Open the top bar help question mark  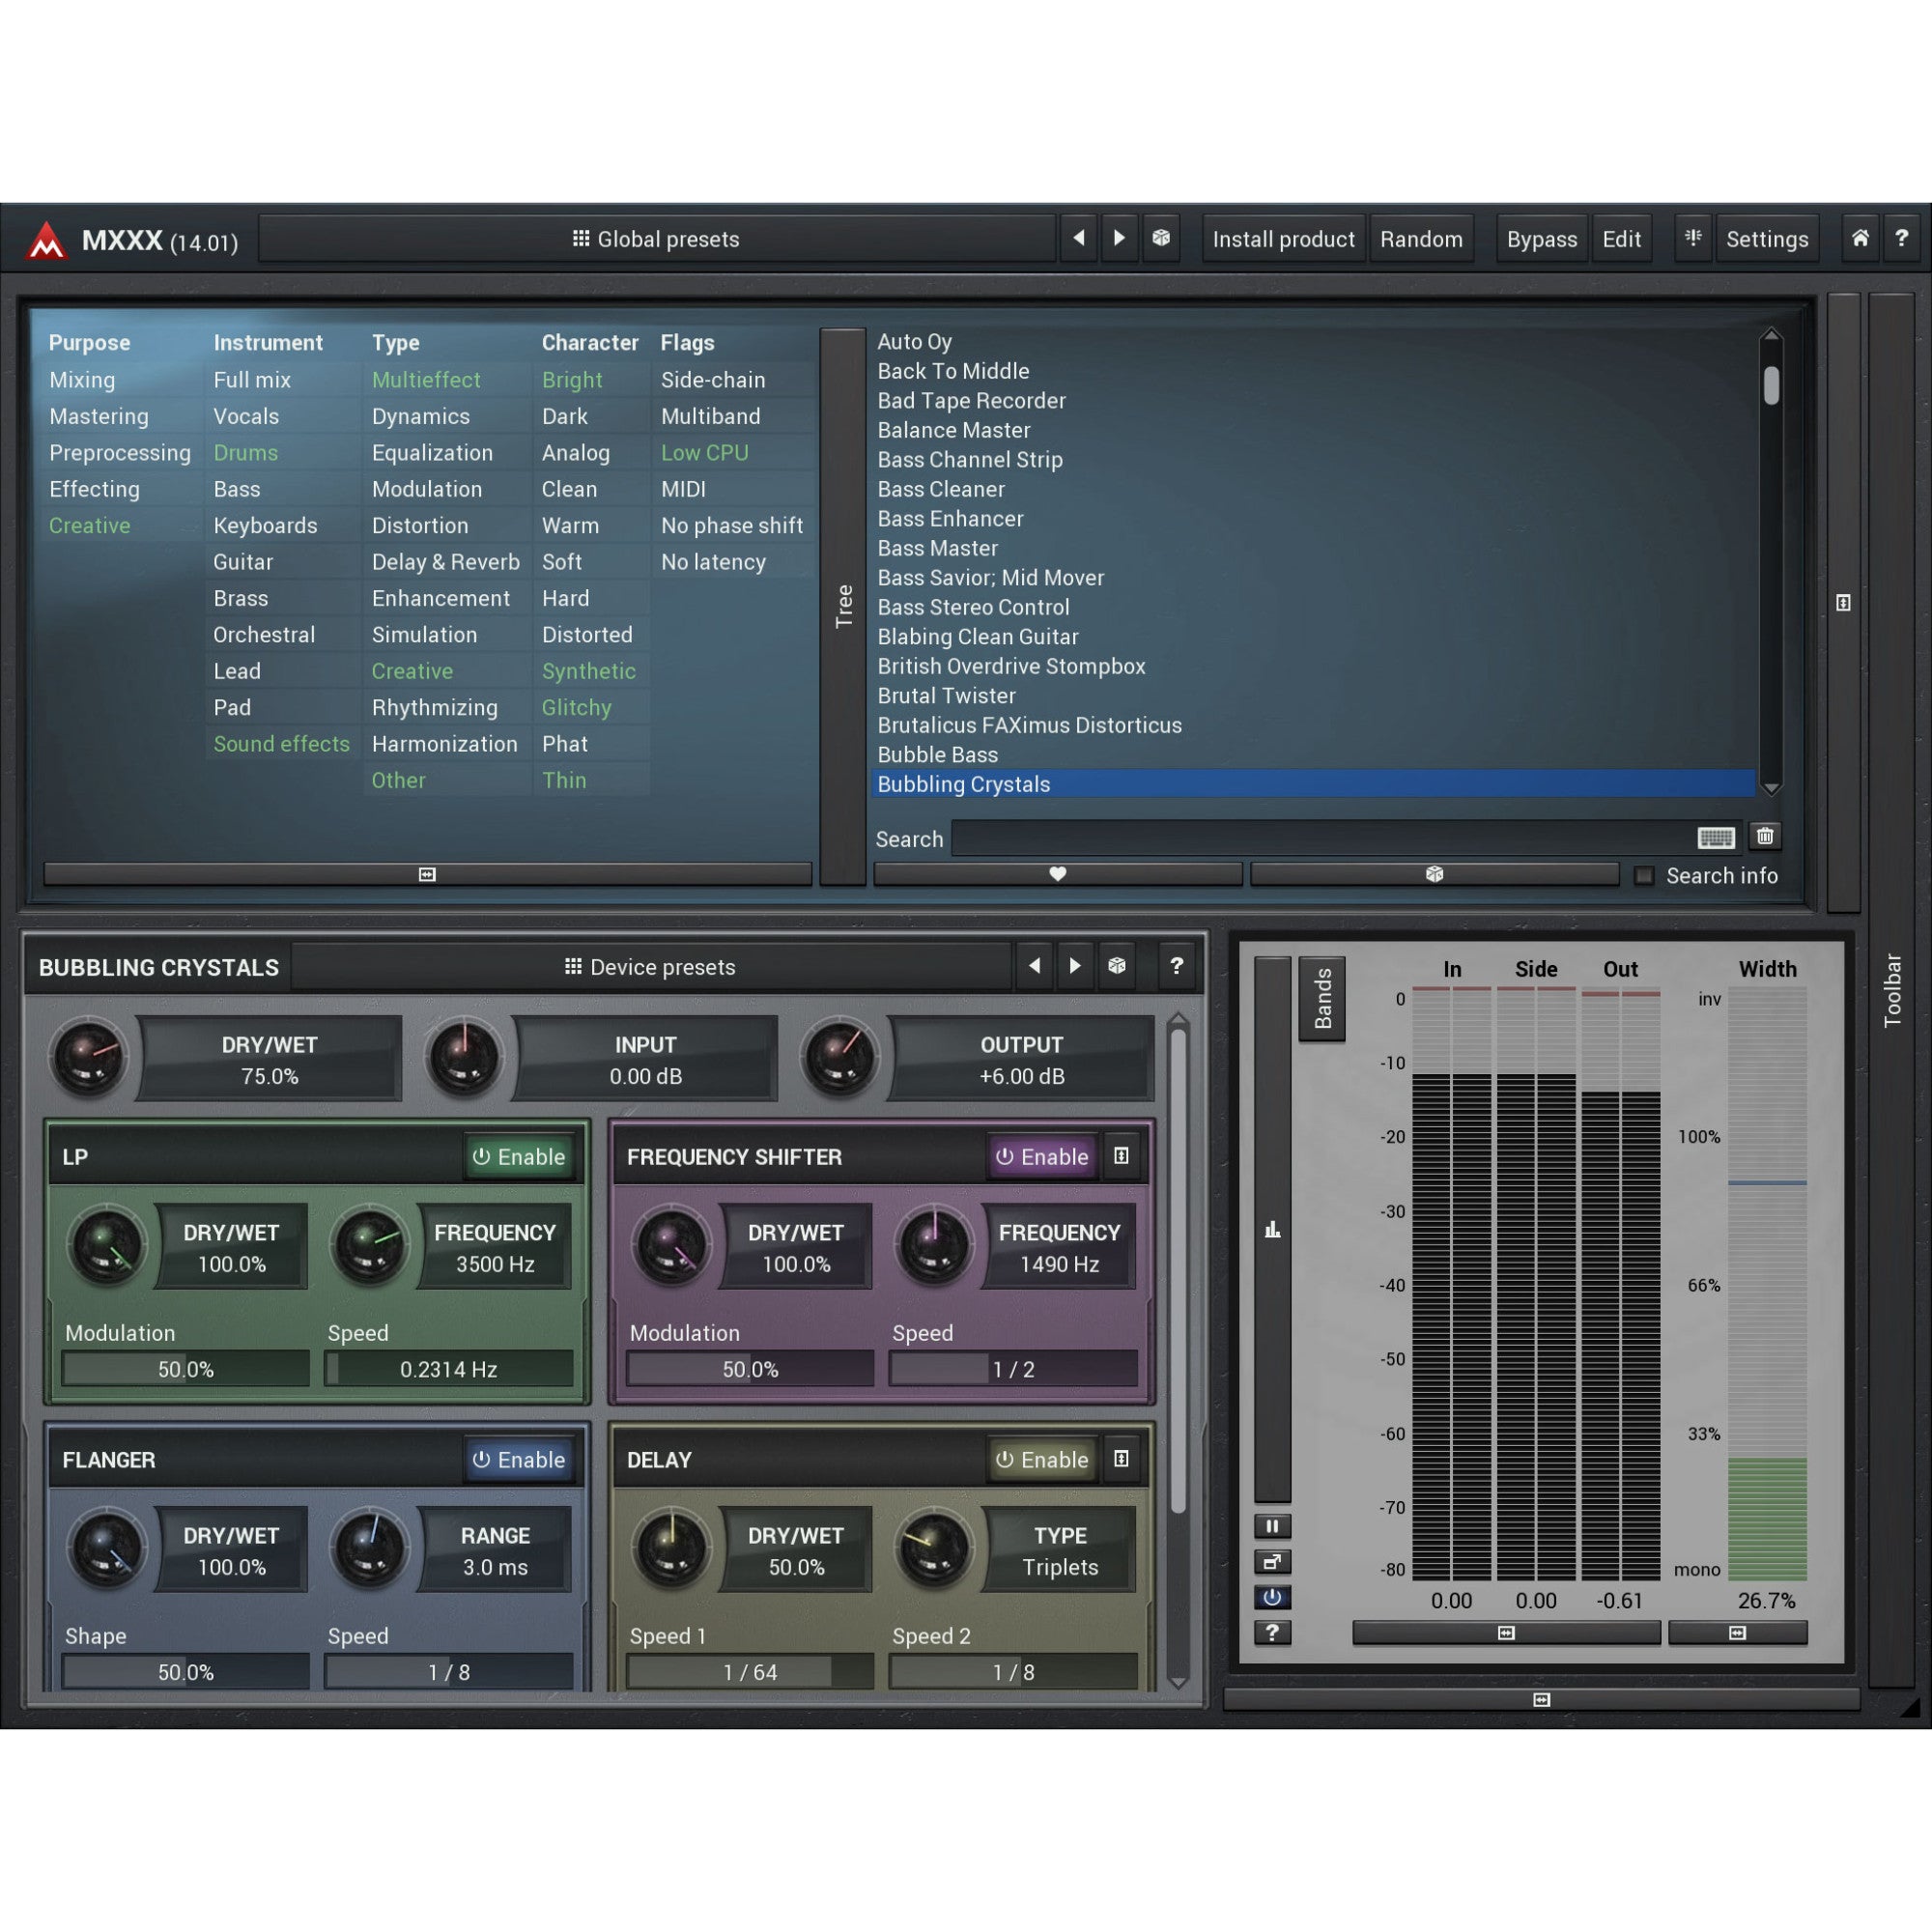tap(1901, 238)
